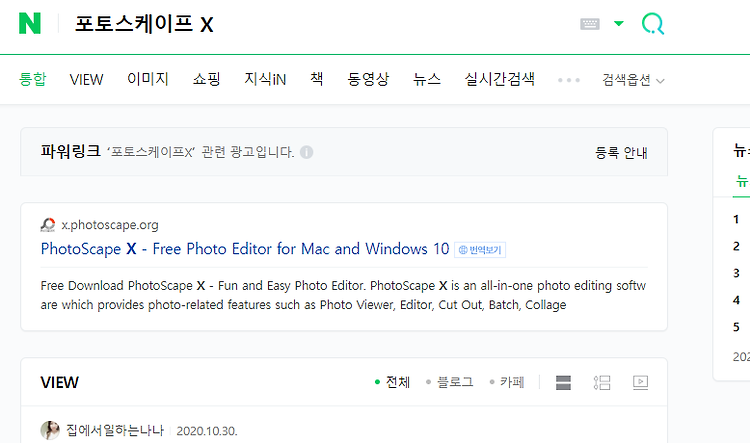The width and height of the screenshot is (750, 443).
Task: Switch to the VIEW tab
Action: point(86,79)
